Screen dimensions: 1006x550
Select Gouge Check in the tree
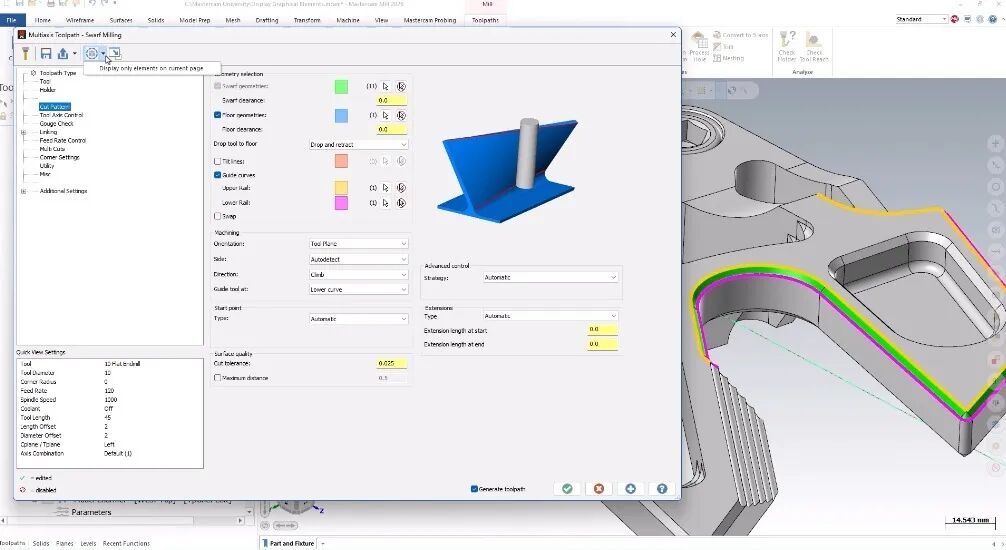pos(56,124)
